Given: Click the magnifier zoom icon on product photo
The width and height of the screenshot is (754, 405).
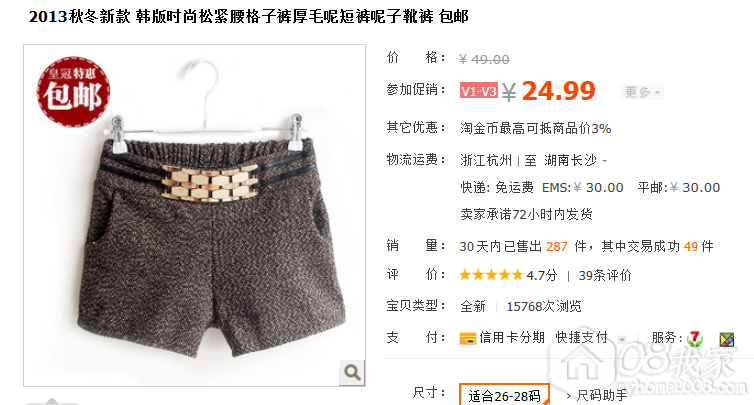Looking at the screenshot, I should pos(352,372).
